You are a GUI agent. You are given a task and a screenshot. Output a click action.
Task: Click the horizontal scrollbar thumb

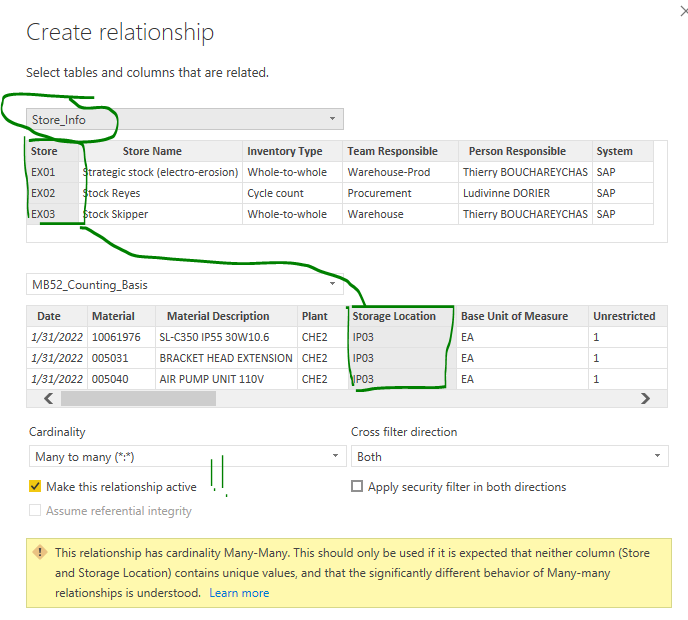(137, 398)
